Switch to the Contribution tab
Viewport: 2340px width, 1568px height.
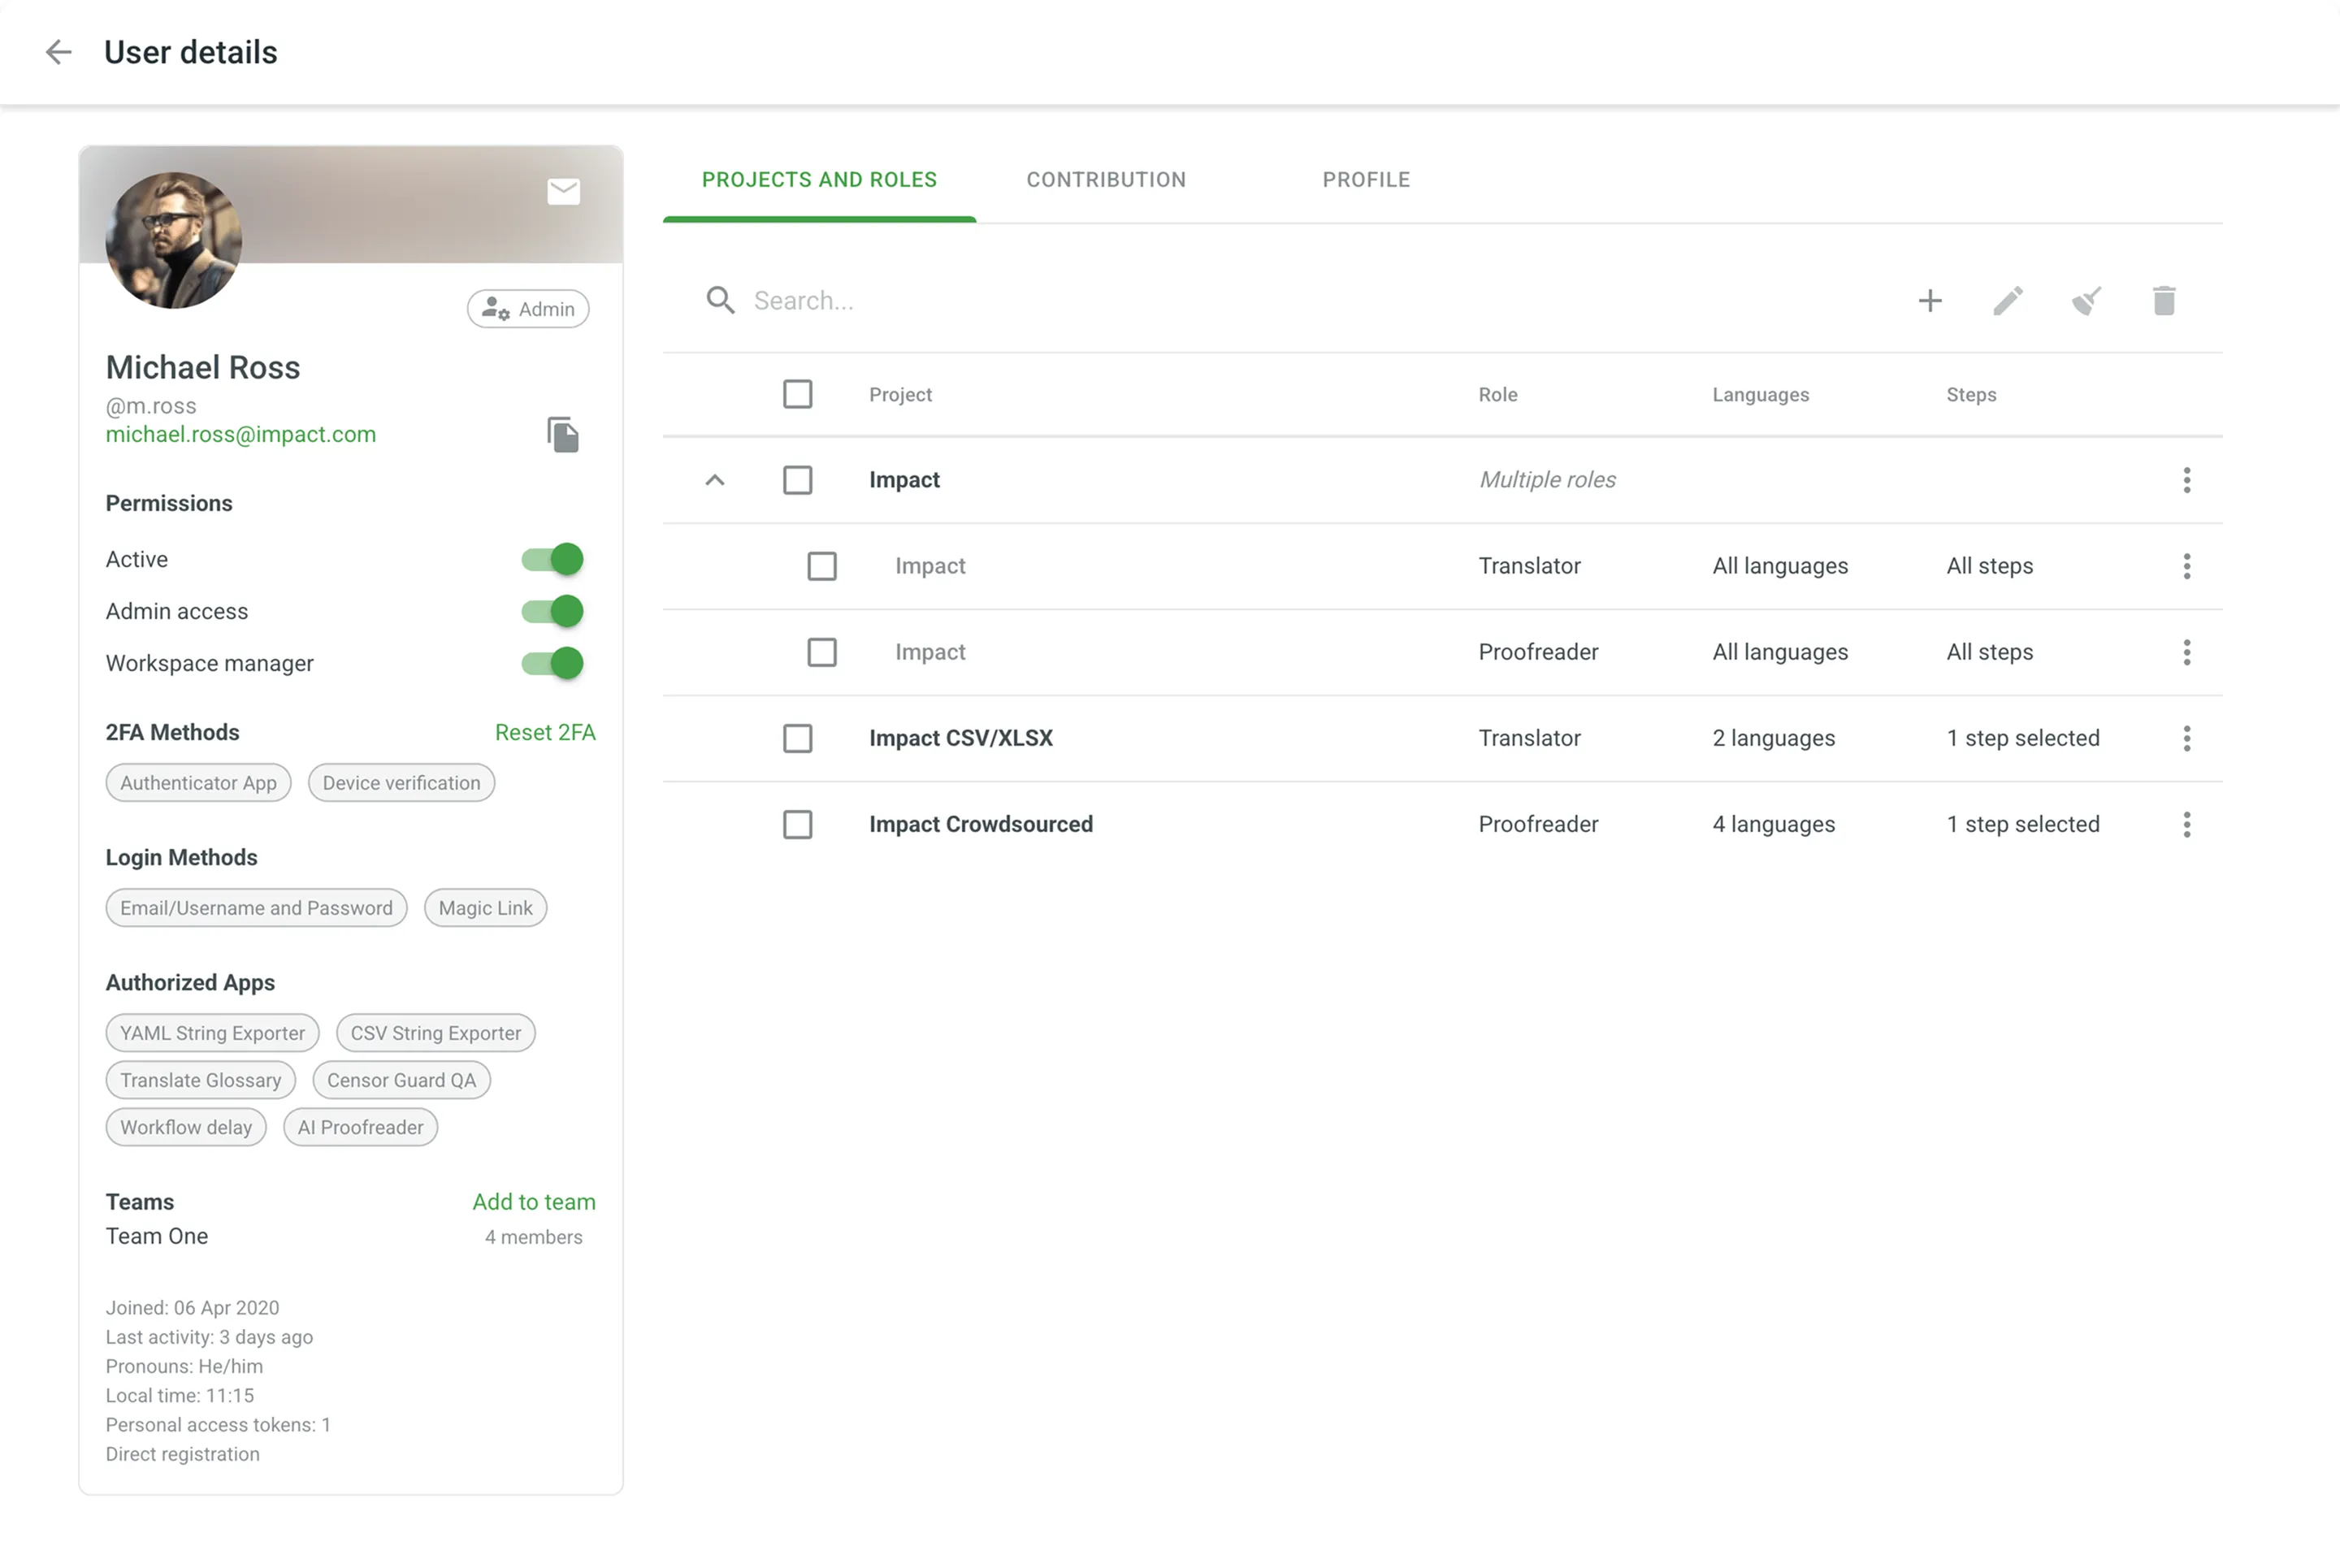pos(1106,180)
